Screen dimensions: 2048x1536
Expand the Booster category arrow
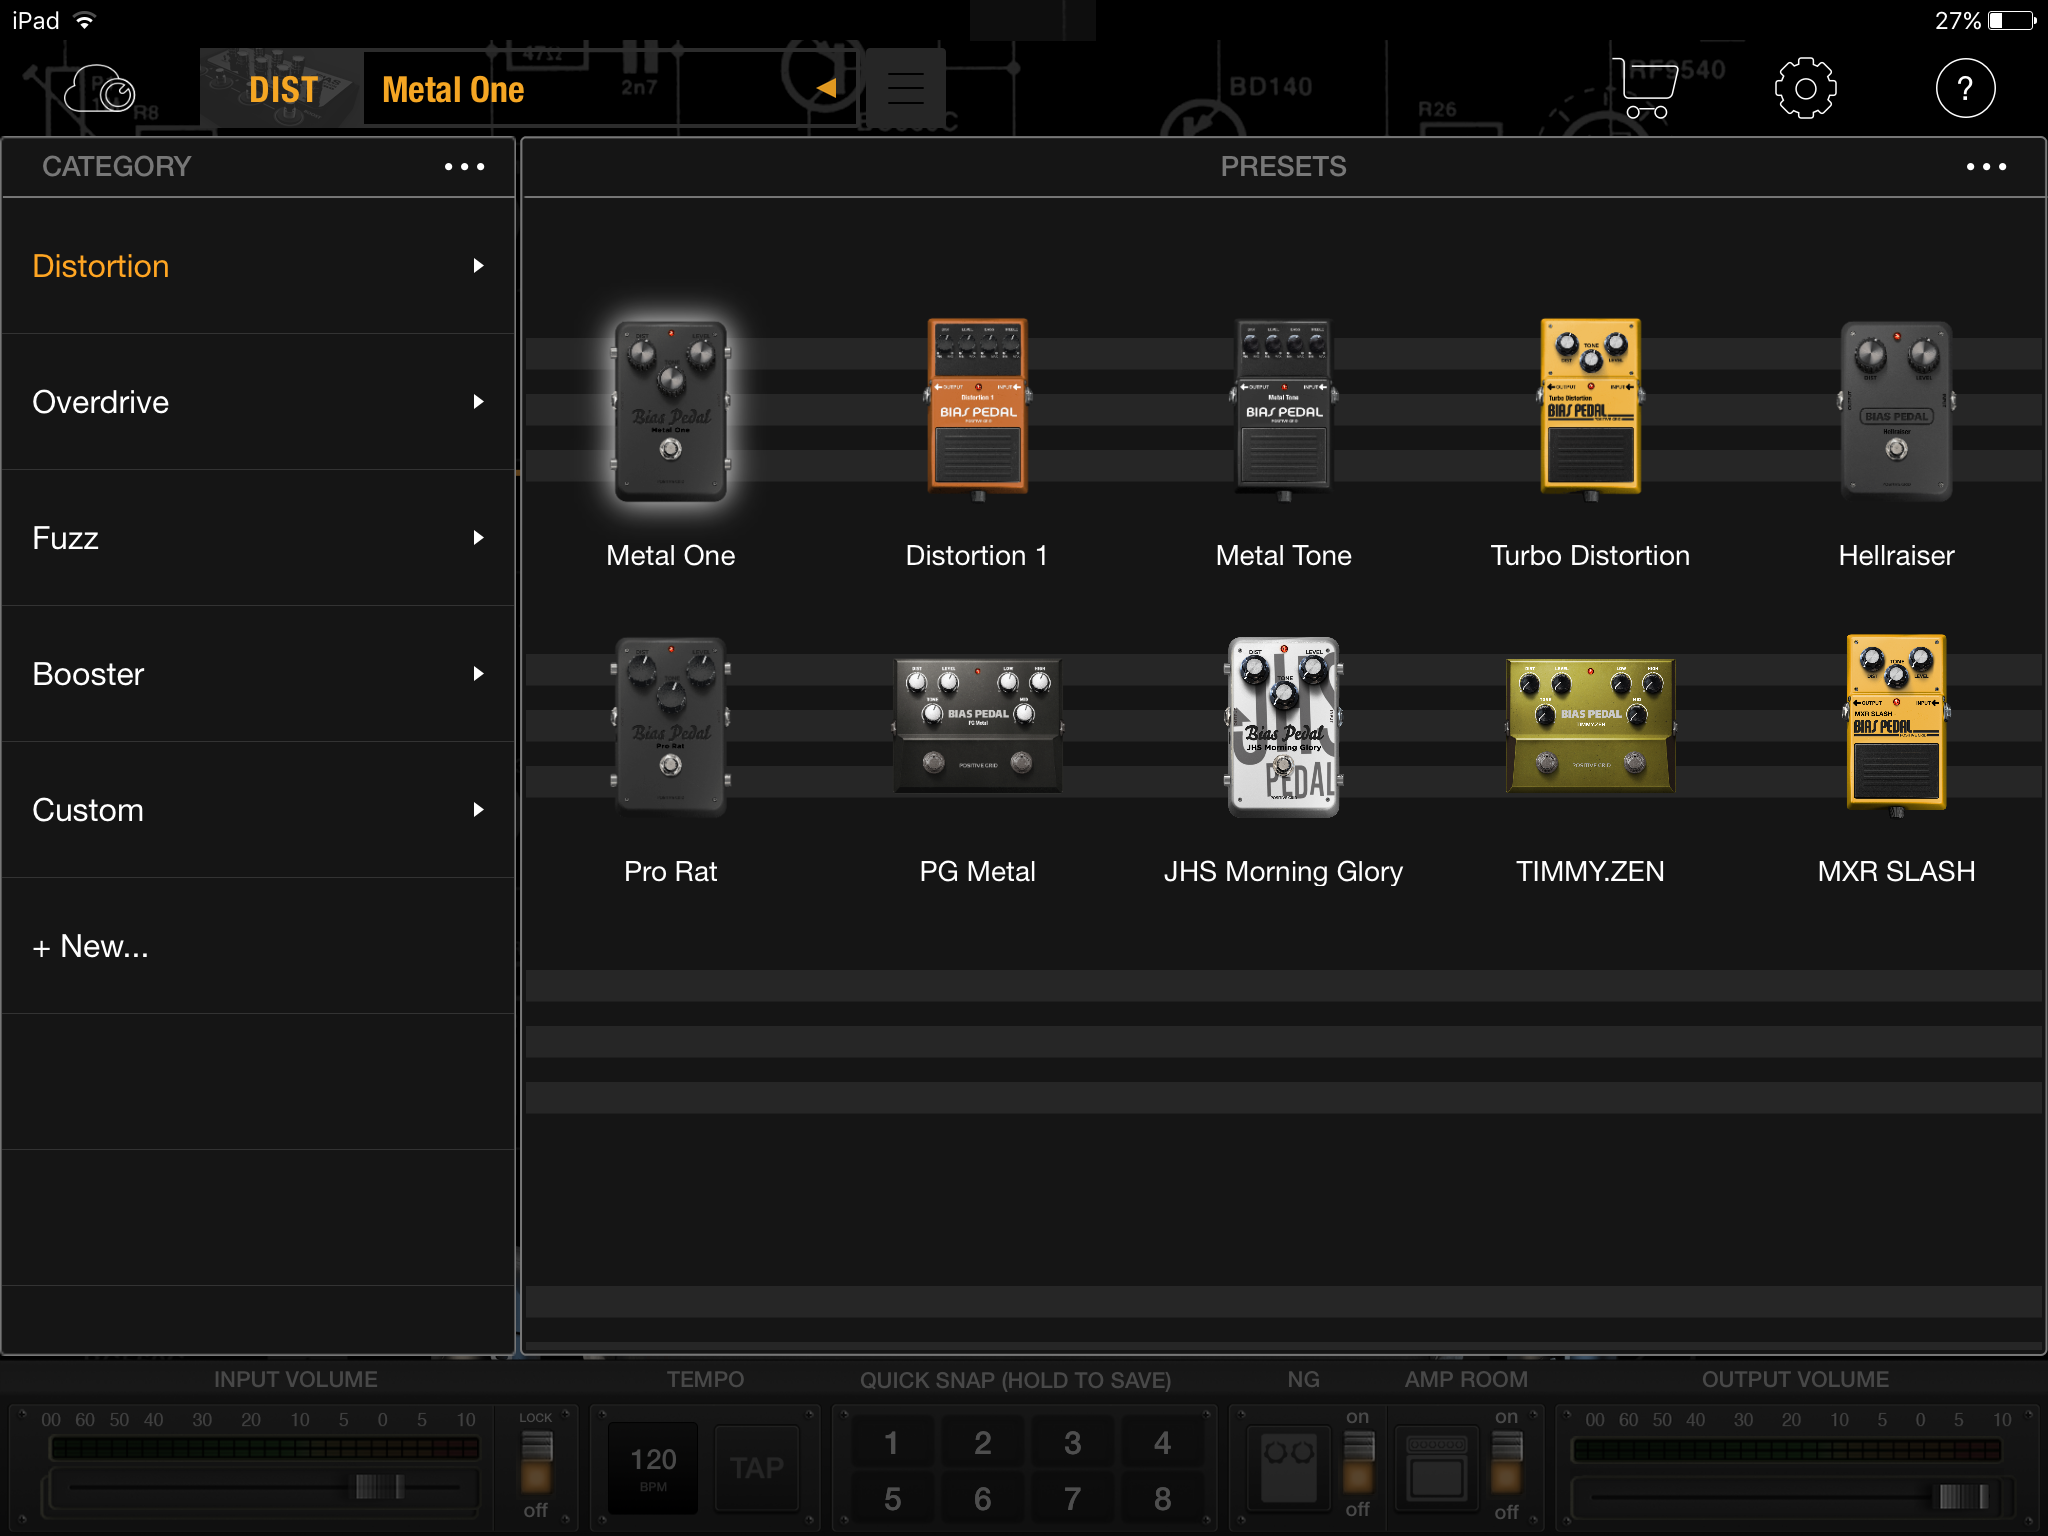(478, 674)
